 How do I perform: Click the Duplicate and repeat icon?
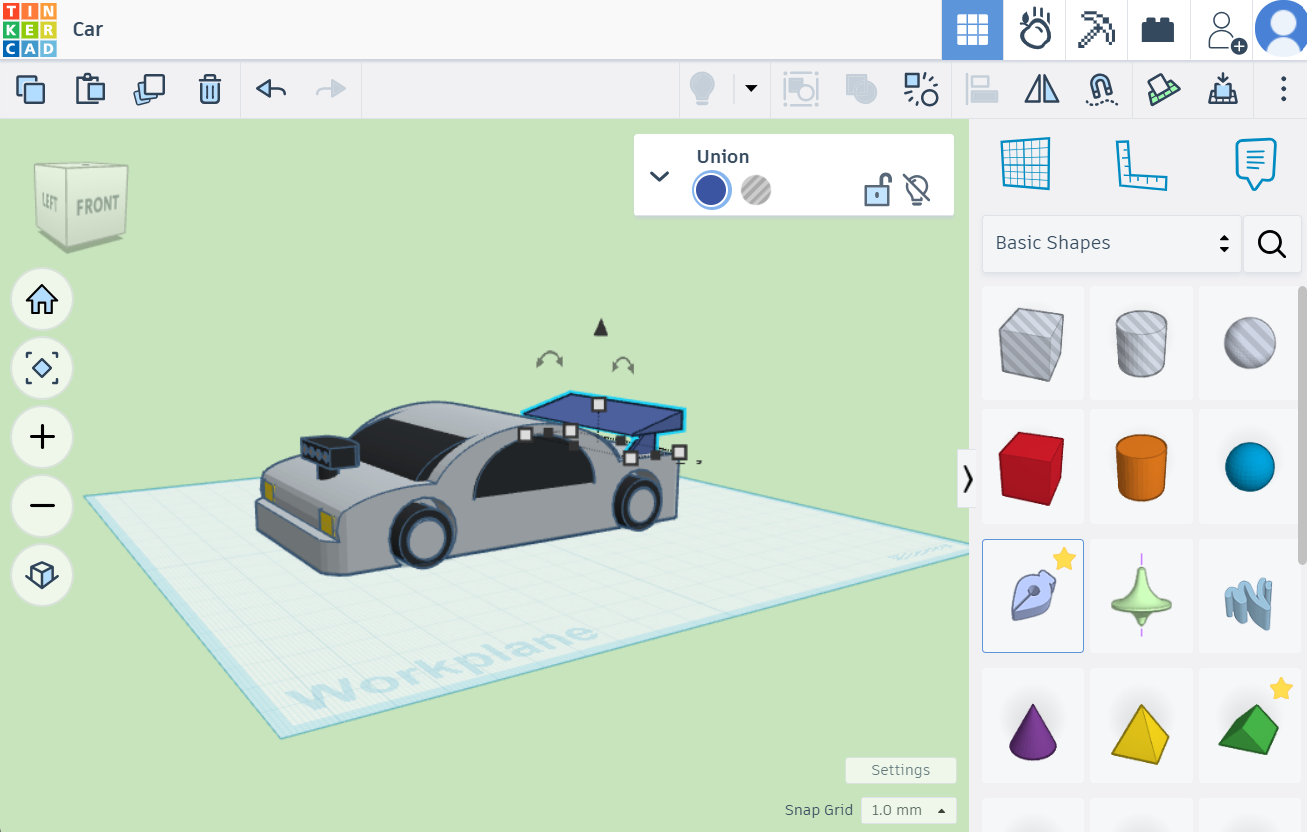(149, 89)
